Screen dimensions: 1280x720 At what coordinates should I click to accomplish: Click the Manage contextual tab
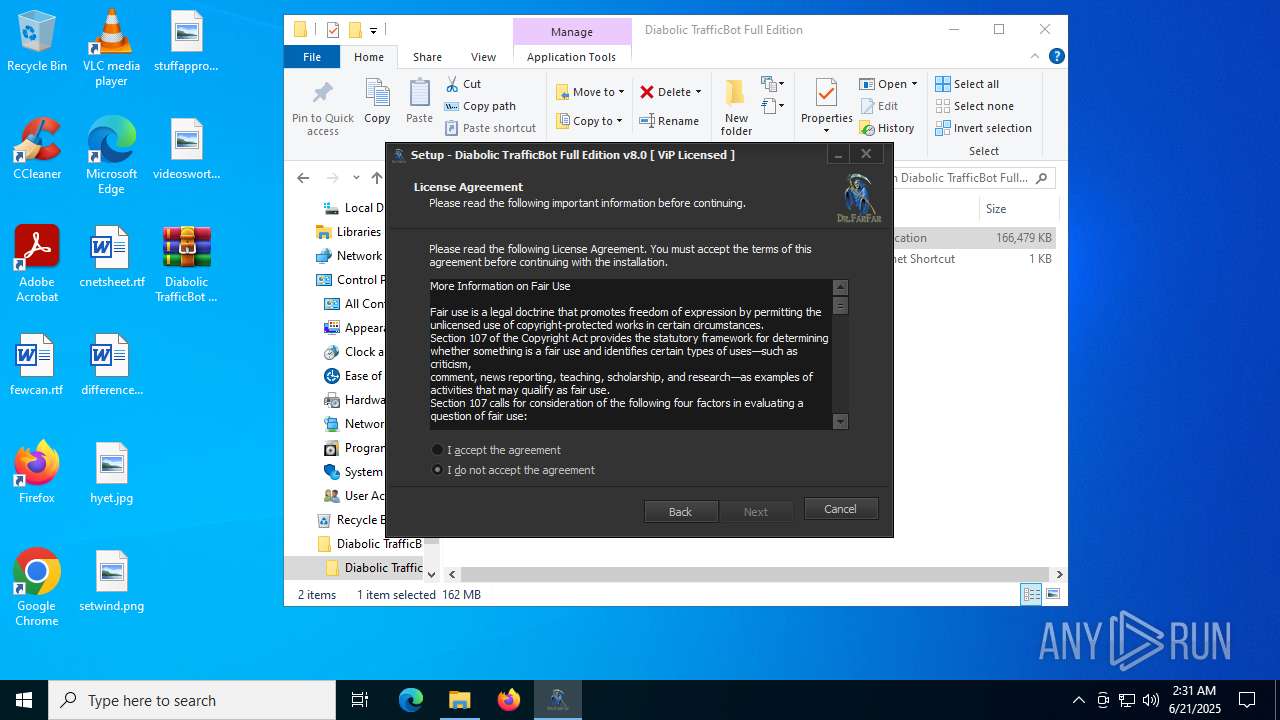[572, 32]
